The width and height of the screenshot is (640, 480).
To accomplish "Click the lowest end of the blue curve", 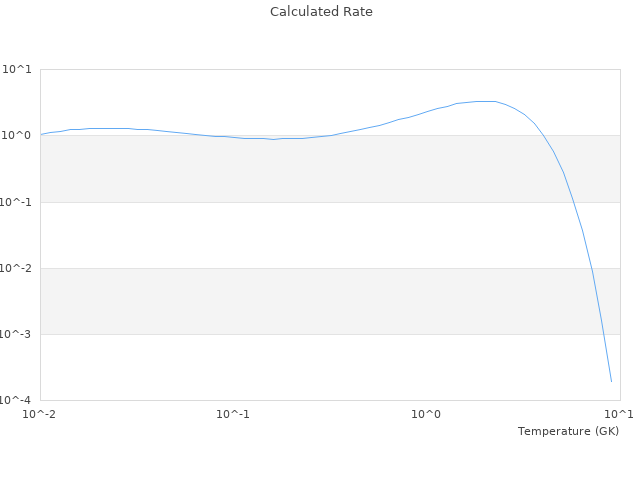I will coord(611,381).
